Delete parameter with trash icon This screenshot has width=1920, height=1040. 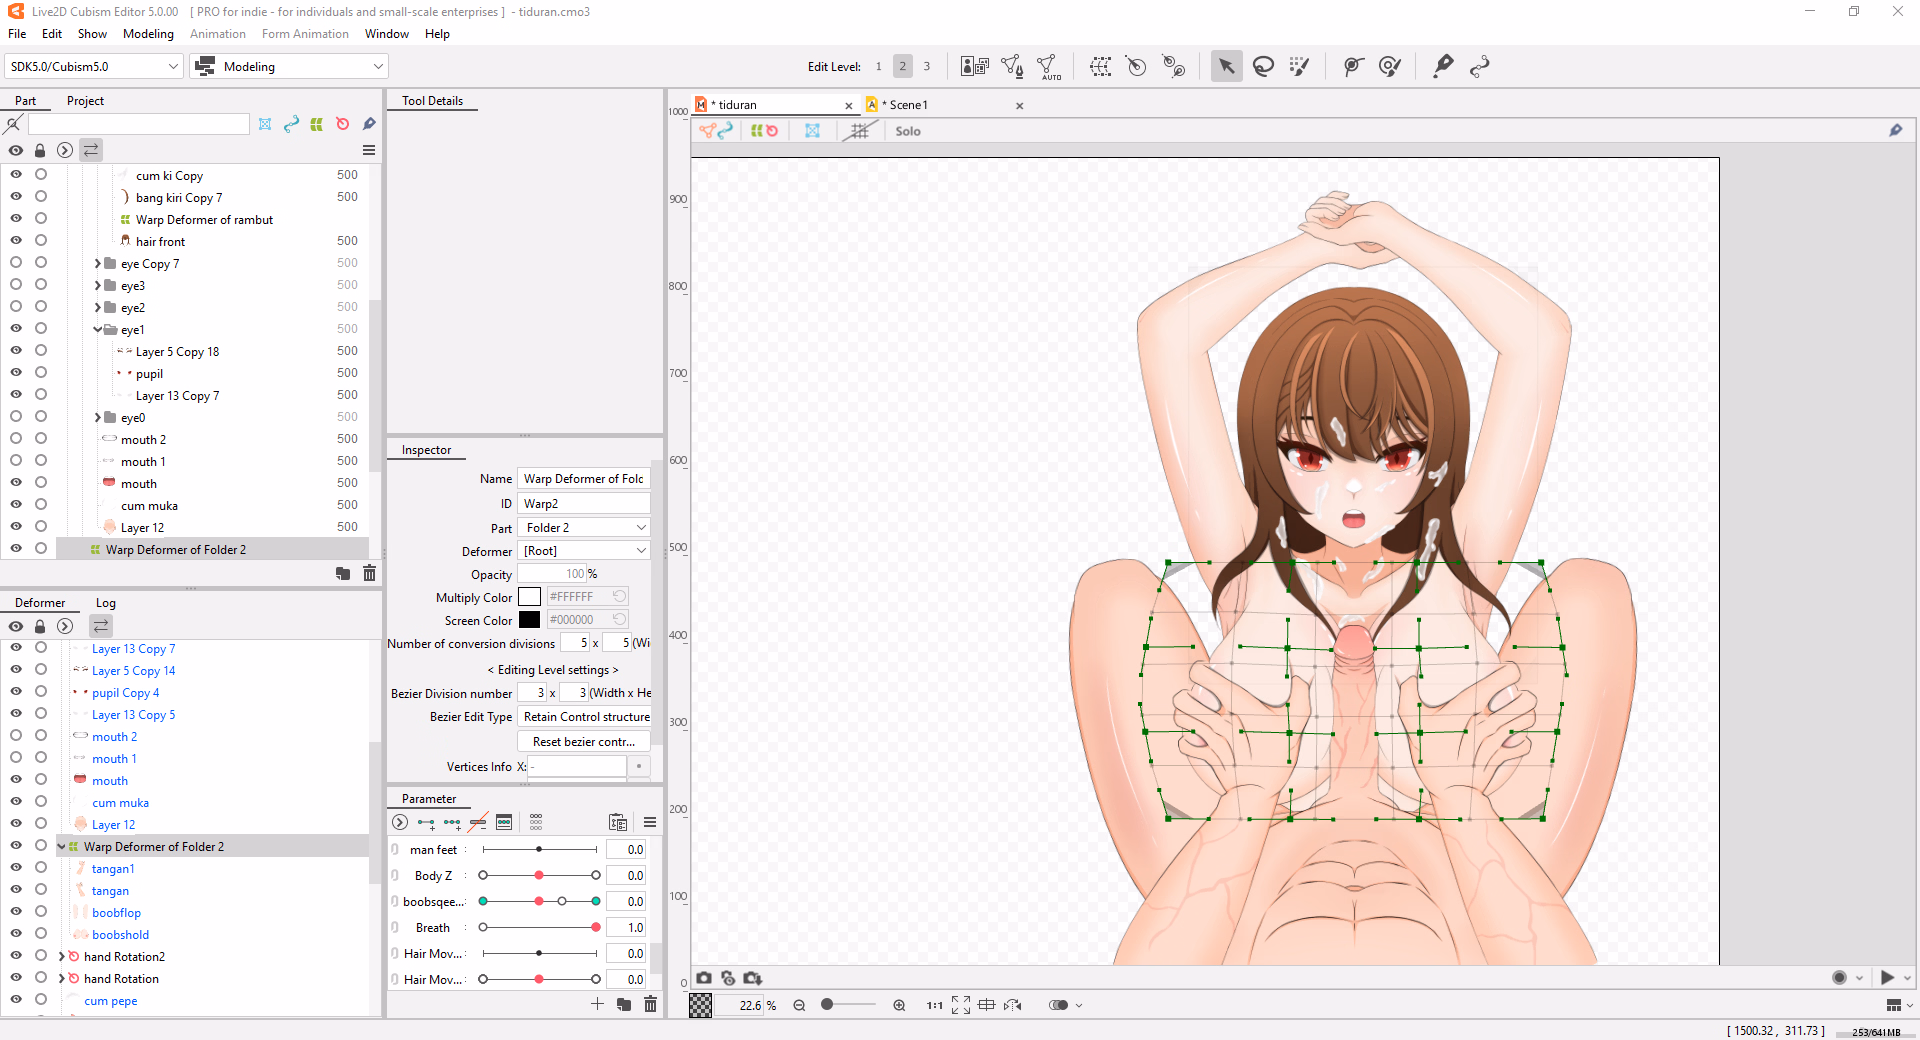point(650,1004)
